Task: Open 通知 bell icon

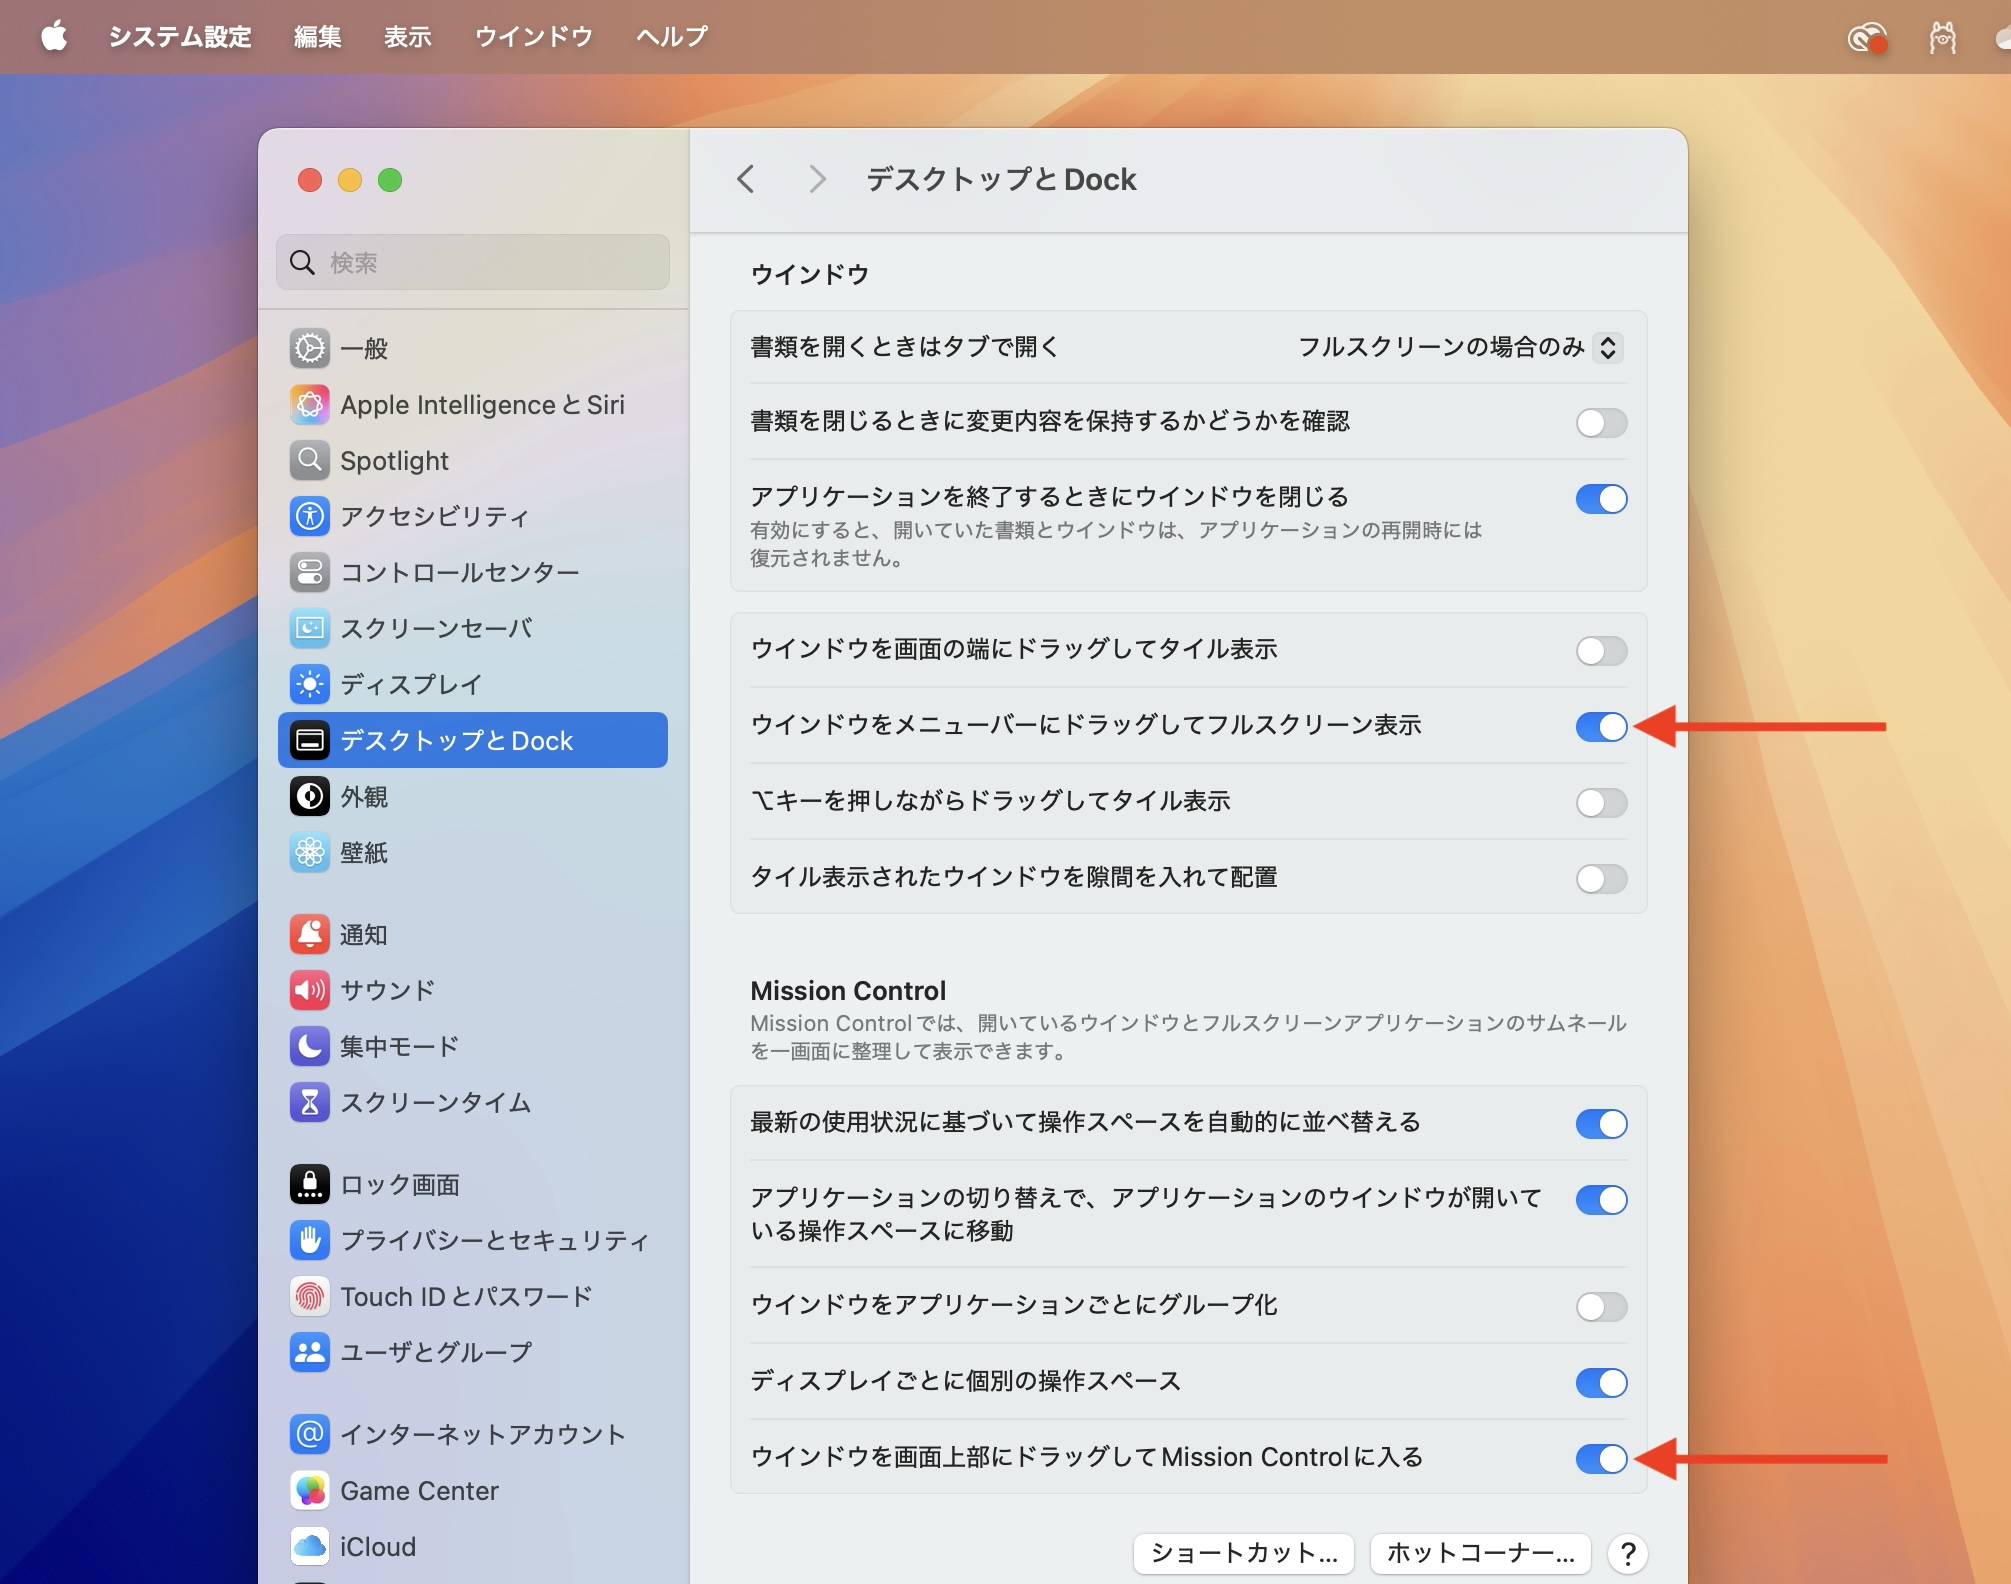Action: [x=310, y=934]
